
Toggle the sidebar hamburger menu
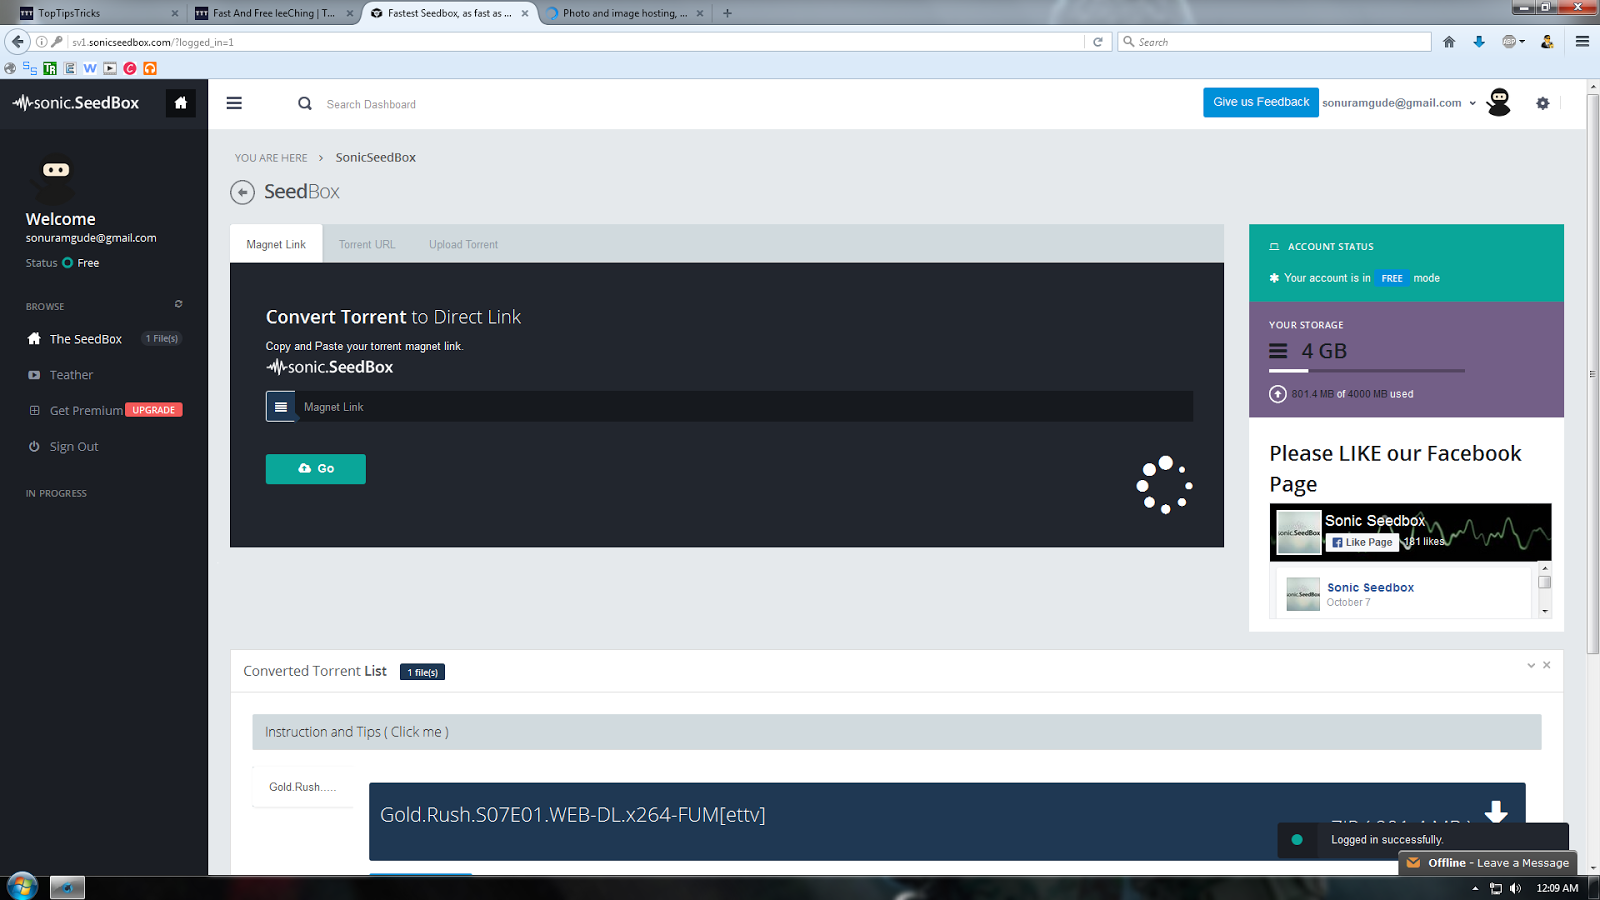(x=234, y=103)
